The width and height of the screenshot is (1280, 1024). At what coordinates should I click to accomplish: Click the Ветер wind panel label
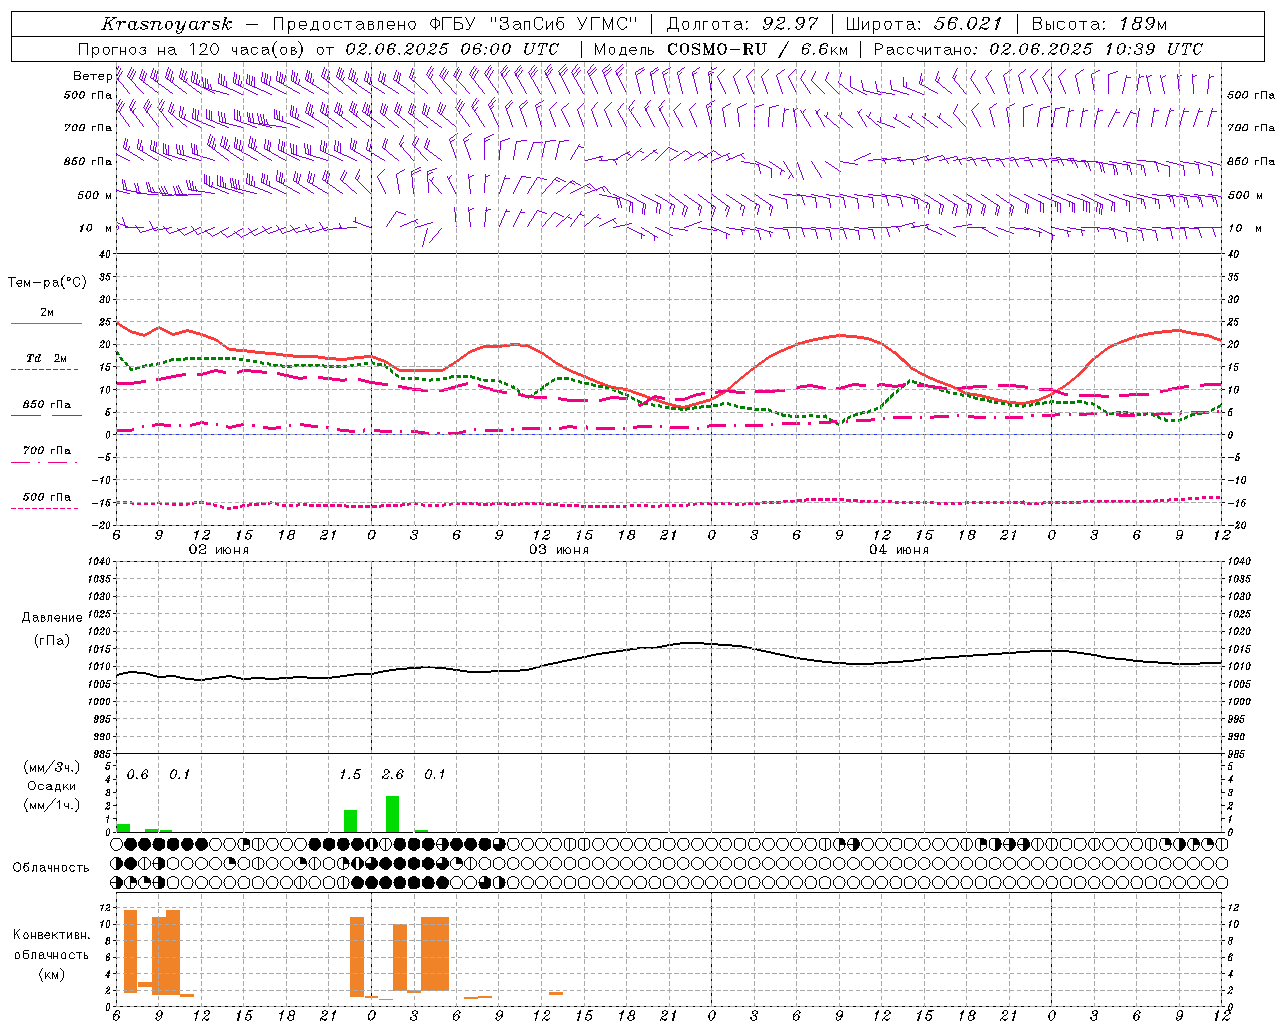pyautogui.click(x=92, y=76)
